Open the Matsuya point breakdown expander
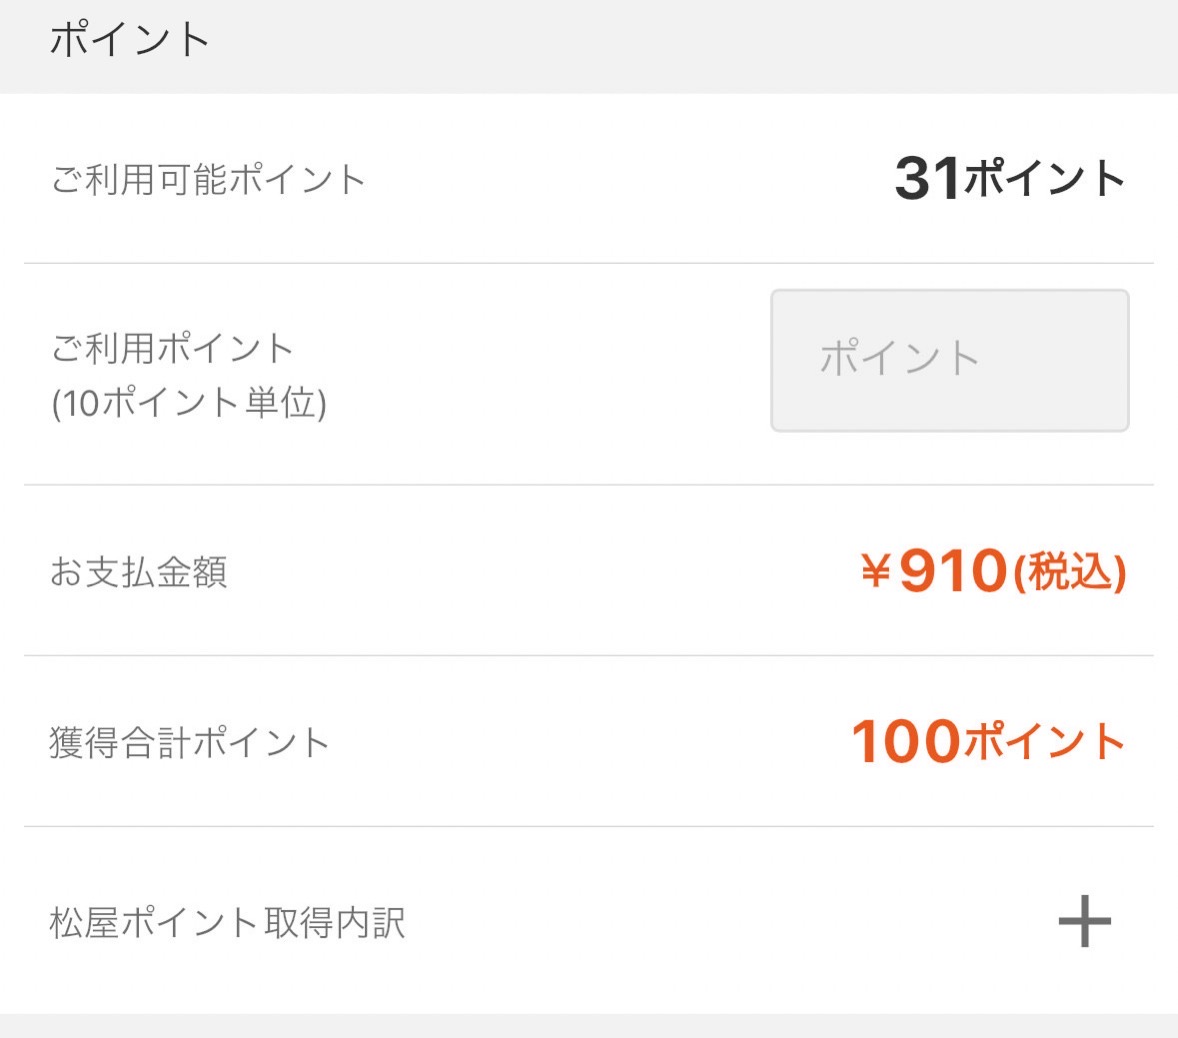The height and width of the screenshot is (1038, 1178). (1084, 921)
